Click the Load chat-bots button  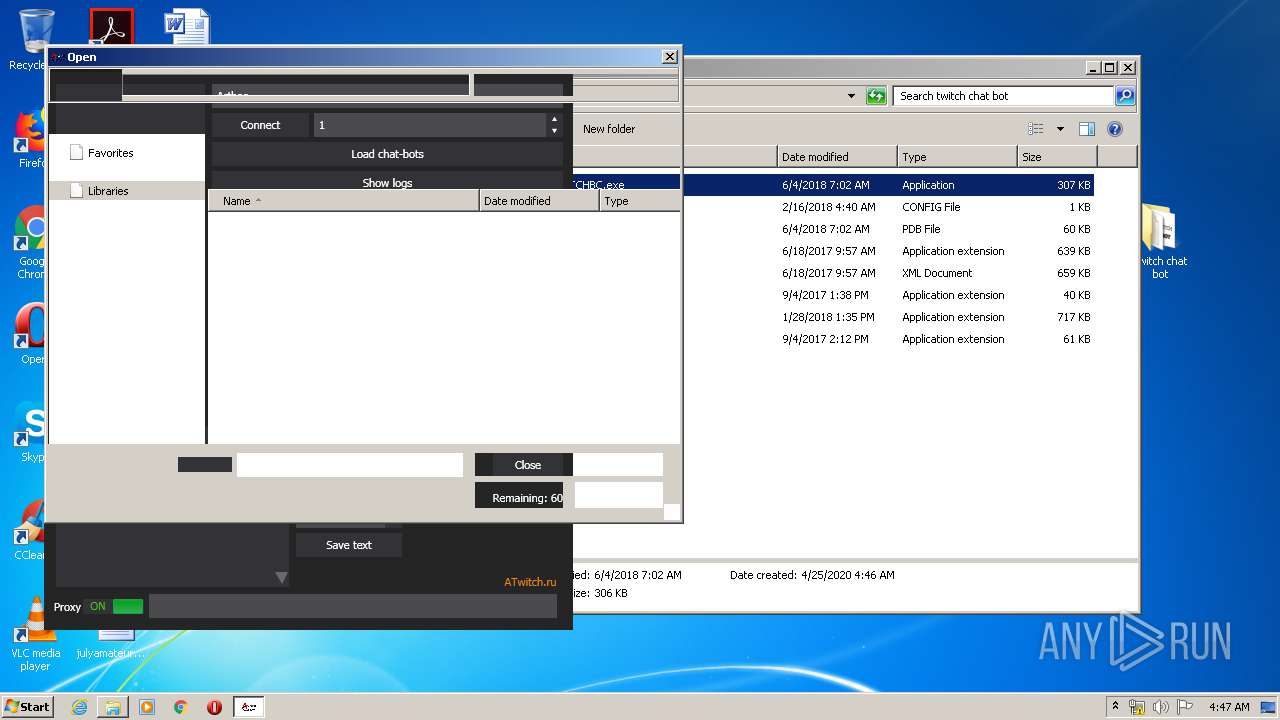pyautogui.click(x=387, y=154)
